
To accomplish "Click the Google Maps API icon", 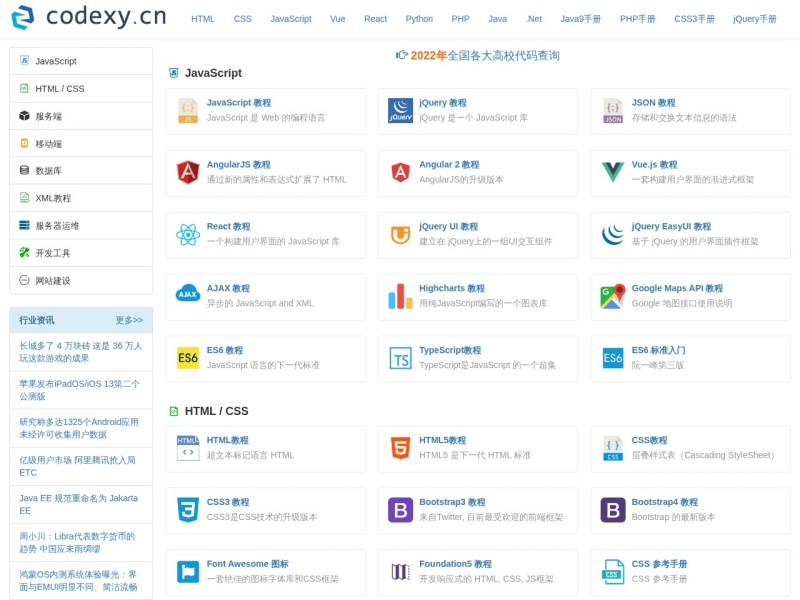I will 613,296.
